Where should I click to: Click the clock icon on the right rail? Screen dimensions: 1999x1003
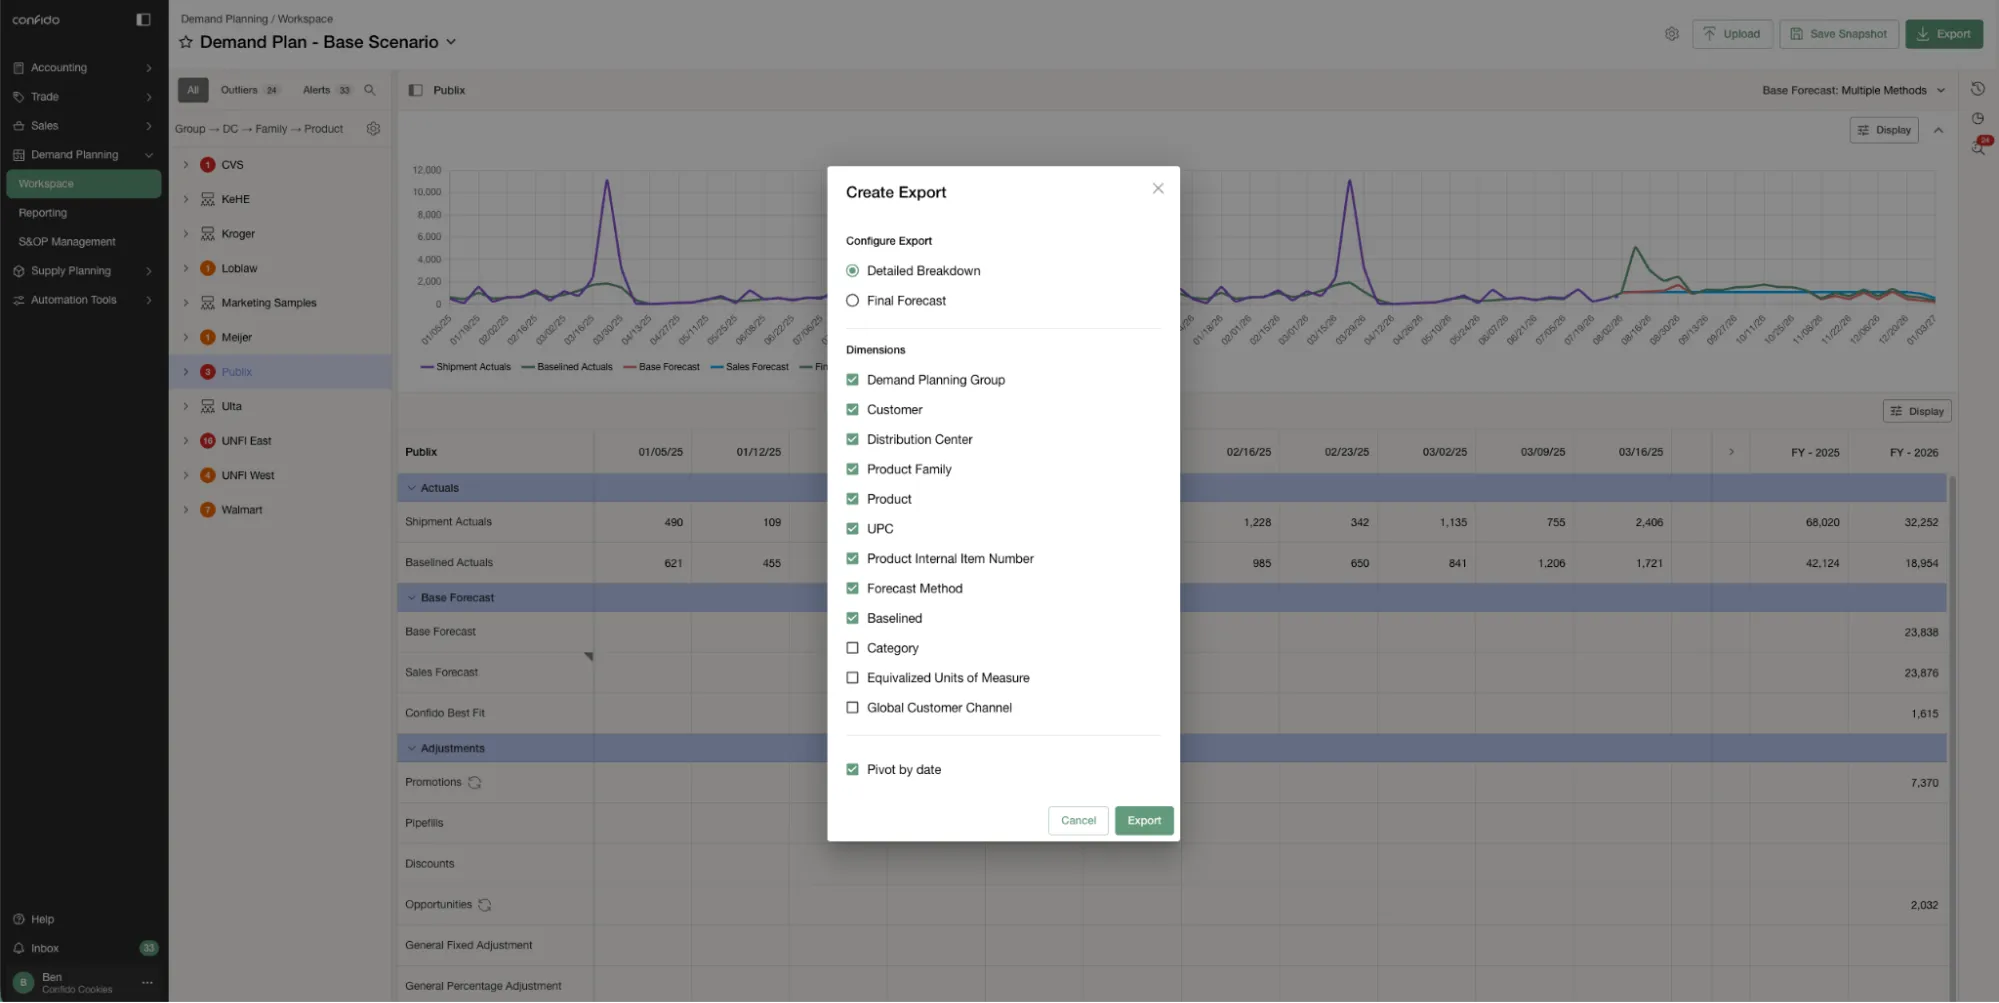1977,118
